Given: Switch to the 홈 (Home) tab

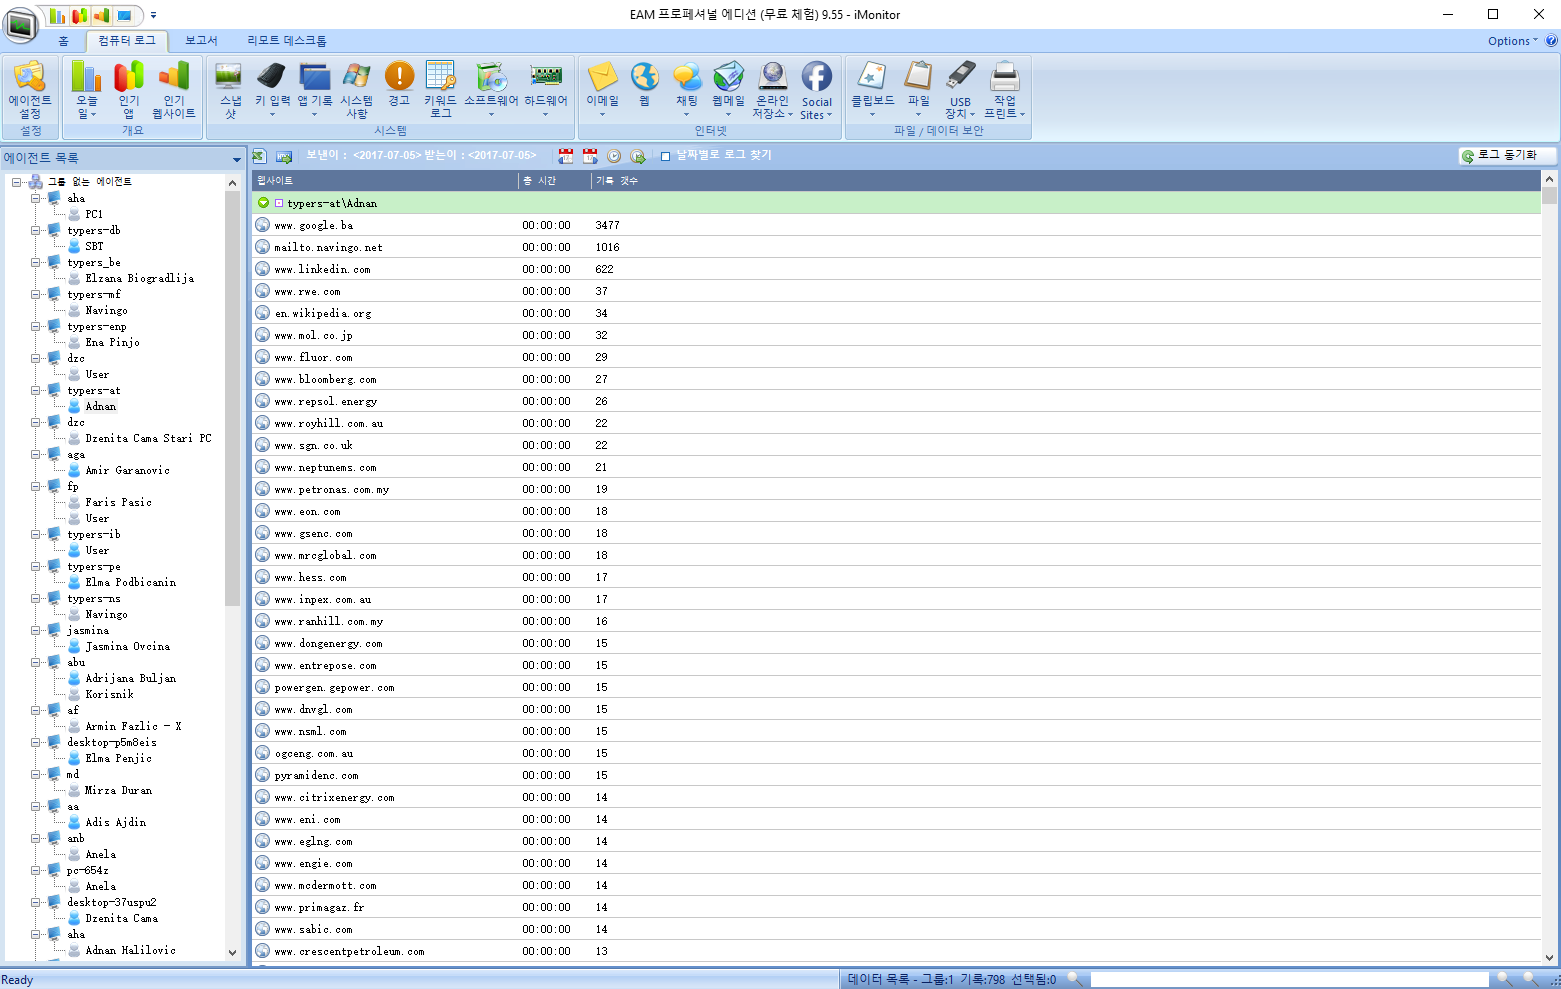Looking at the screenshot, I should point(63,41).
